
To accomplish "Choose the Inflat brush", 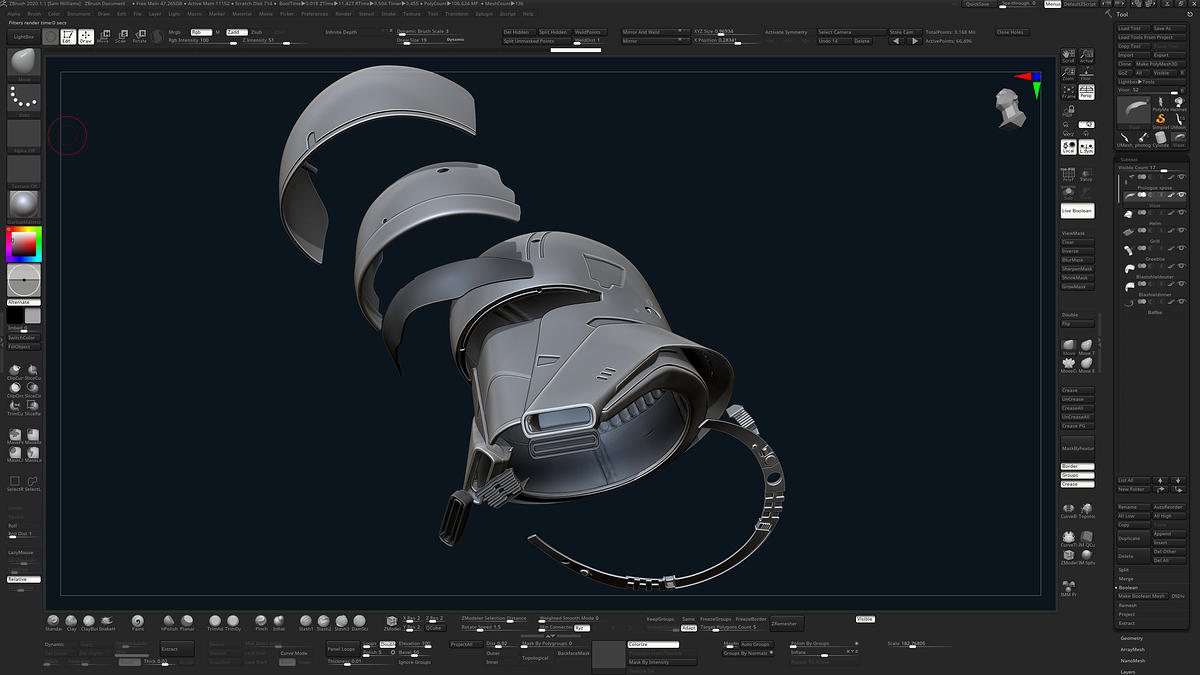I will click(x=279, y=622).
